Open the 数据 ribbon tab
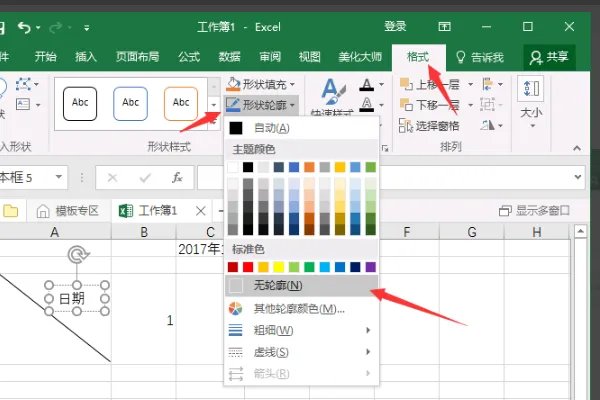This screenshot has height=400, width=600. pos(229,57)
